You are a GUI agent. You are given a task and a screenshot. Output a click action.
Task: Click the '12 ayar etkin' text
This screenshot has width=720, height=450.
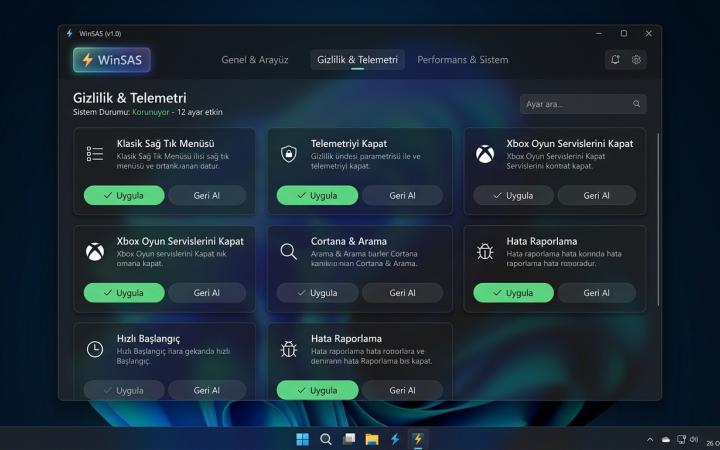point(200,112)
